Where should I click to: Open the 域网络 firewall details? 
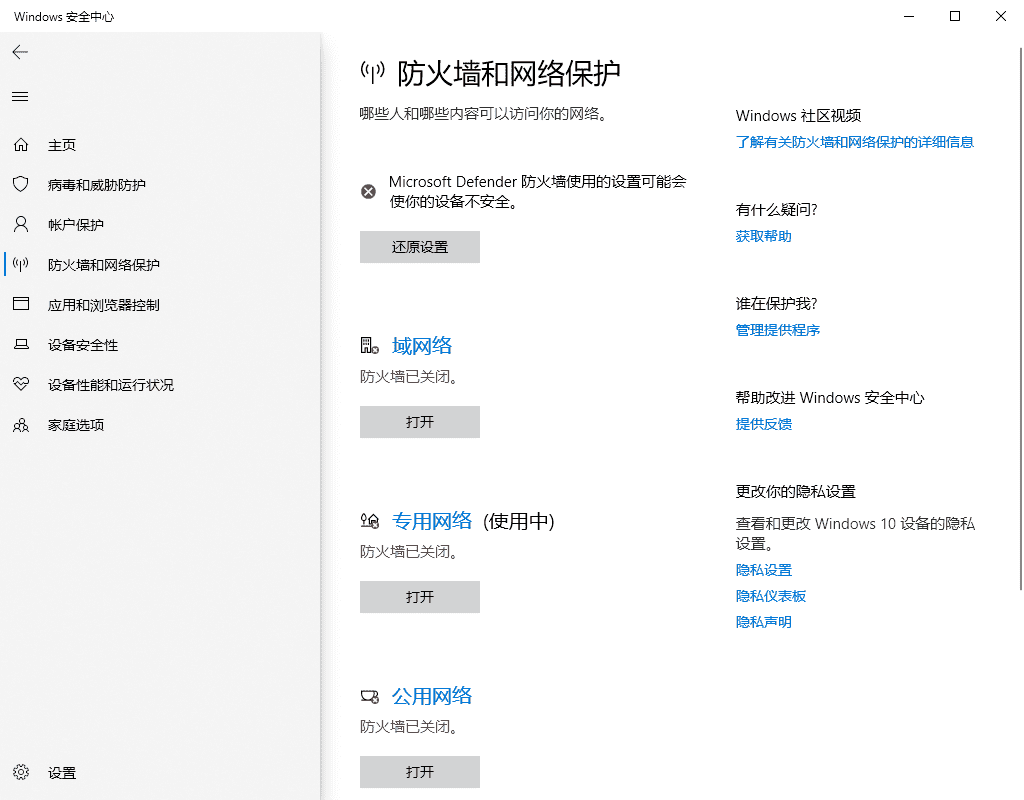click(421, 345)
